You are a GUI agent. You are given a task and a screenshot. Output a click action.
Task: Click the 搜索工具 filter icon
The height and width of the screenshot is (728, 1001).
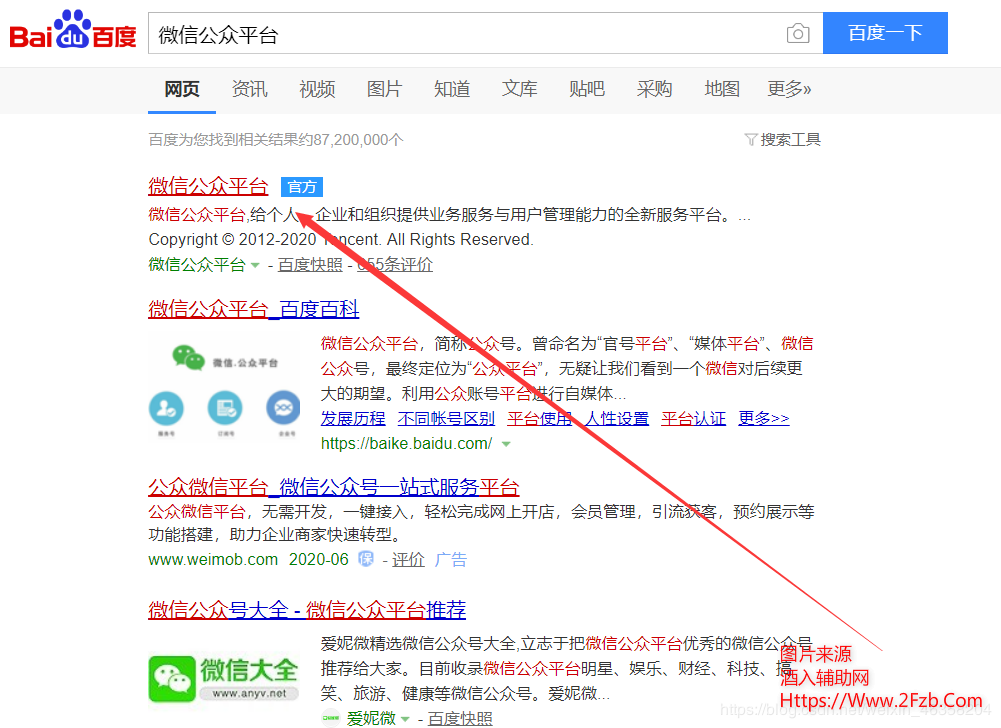(751, 139)
